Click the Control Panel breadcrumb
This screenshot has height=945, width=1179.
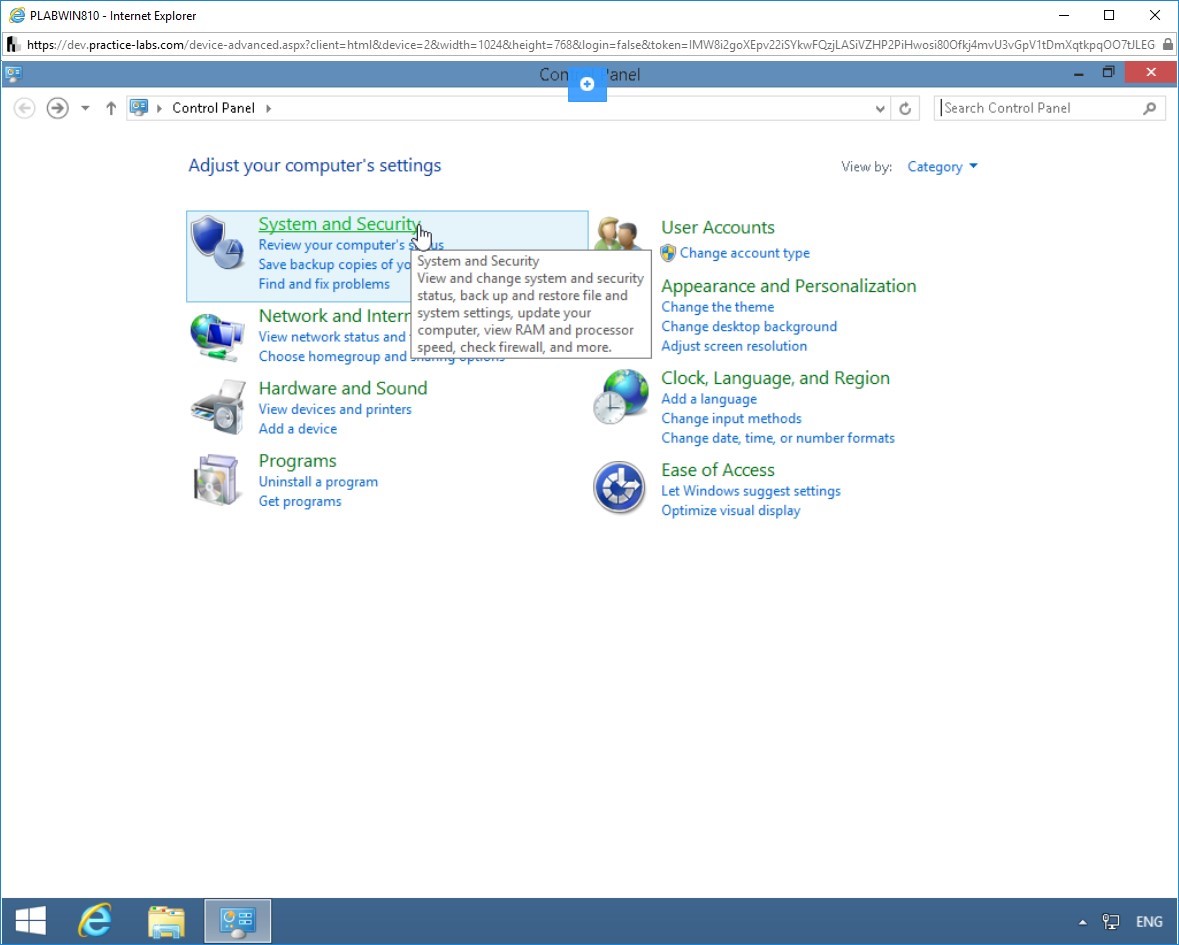coord(214,108)
